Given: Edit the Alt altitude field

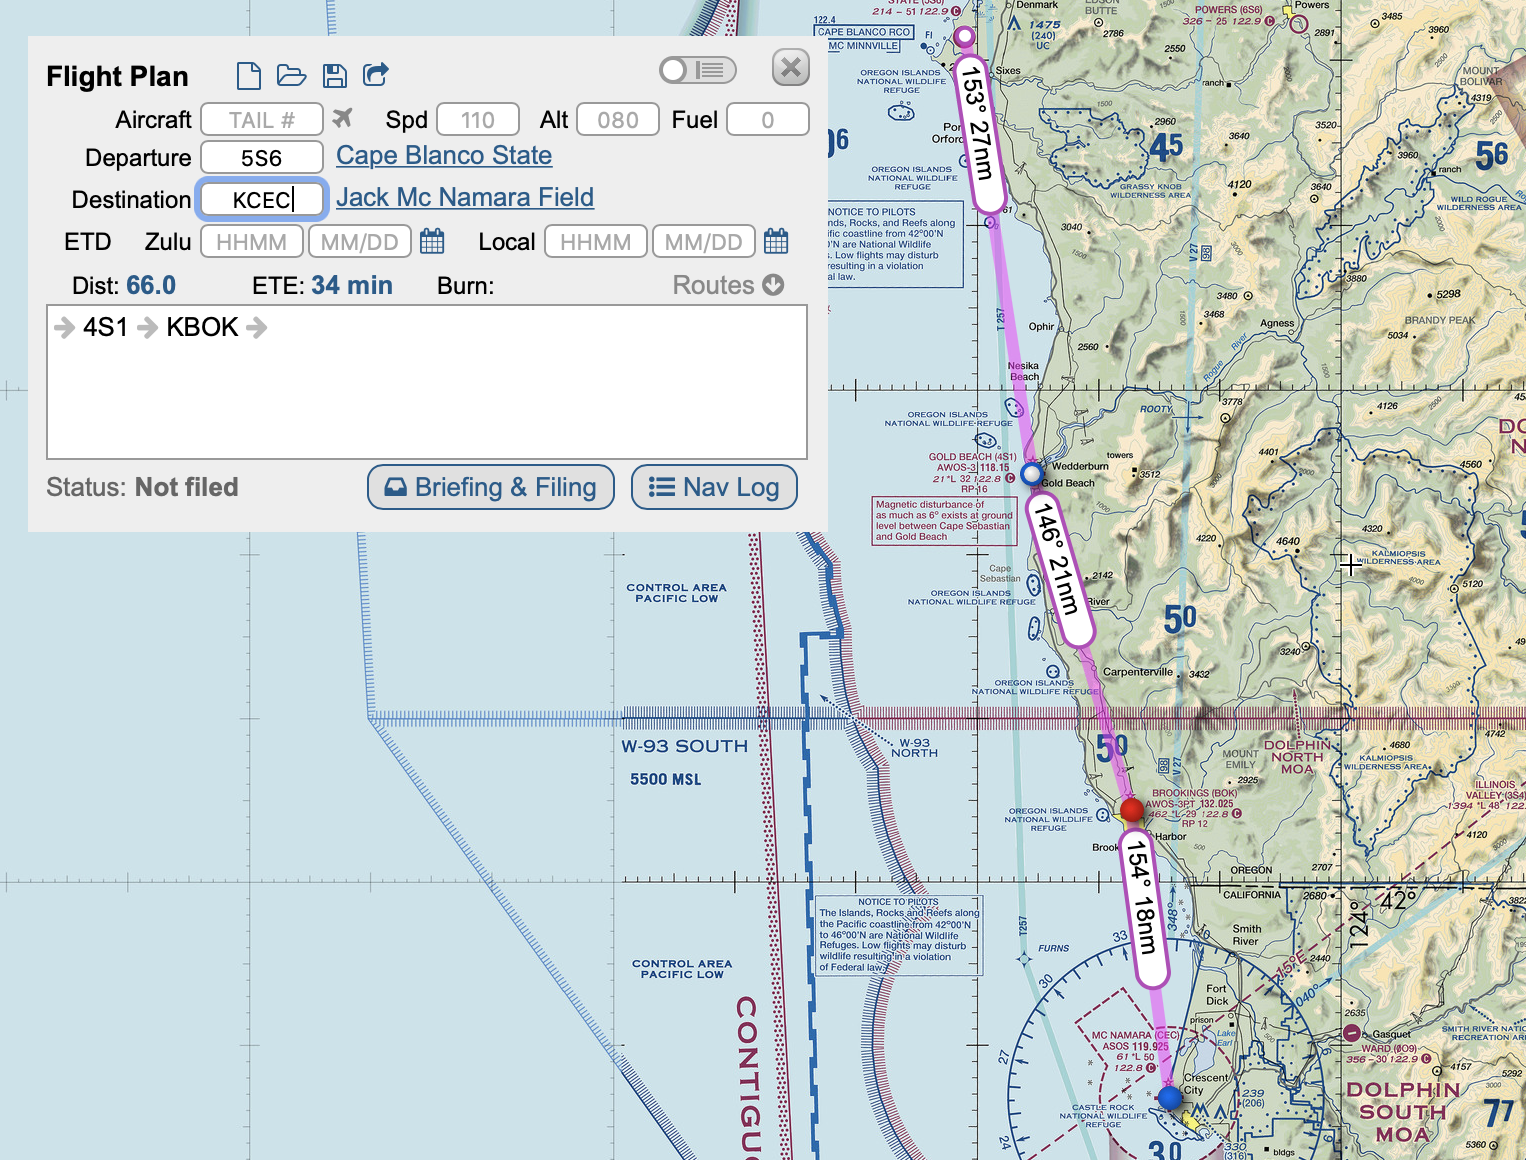Looking at the screenshot, I should tap(618, 120).
